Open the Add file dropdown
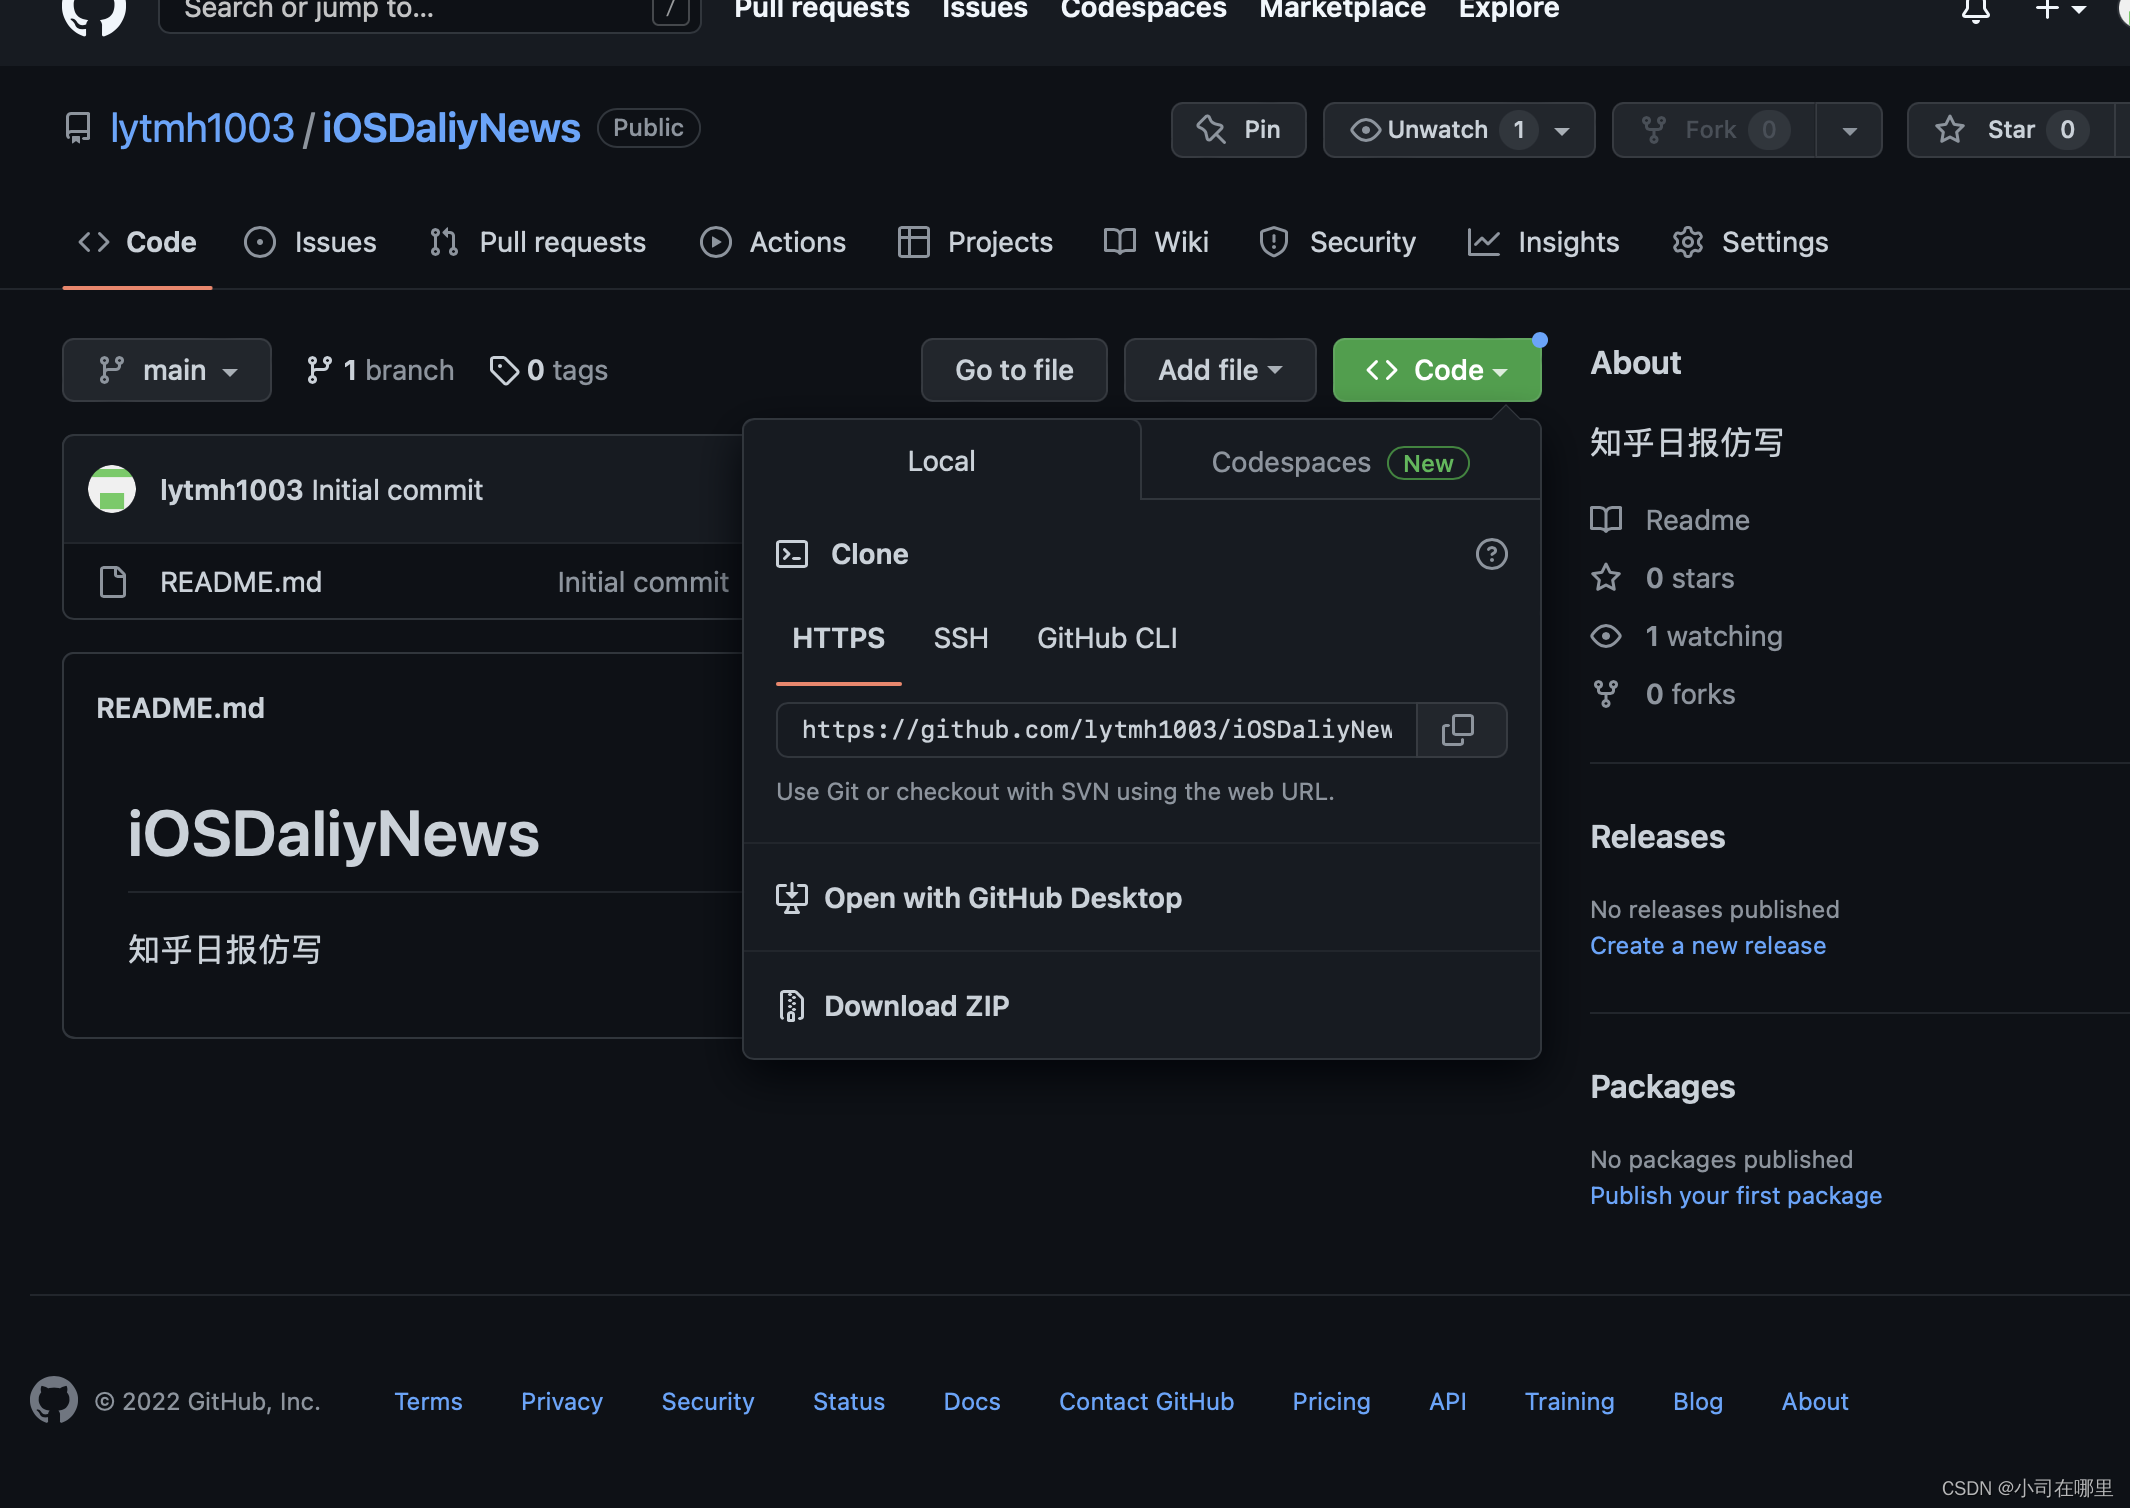This screenshot has width=2130, height=1508. 1220,370
